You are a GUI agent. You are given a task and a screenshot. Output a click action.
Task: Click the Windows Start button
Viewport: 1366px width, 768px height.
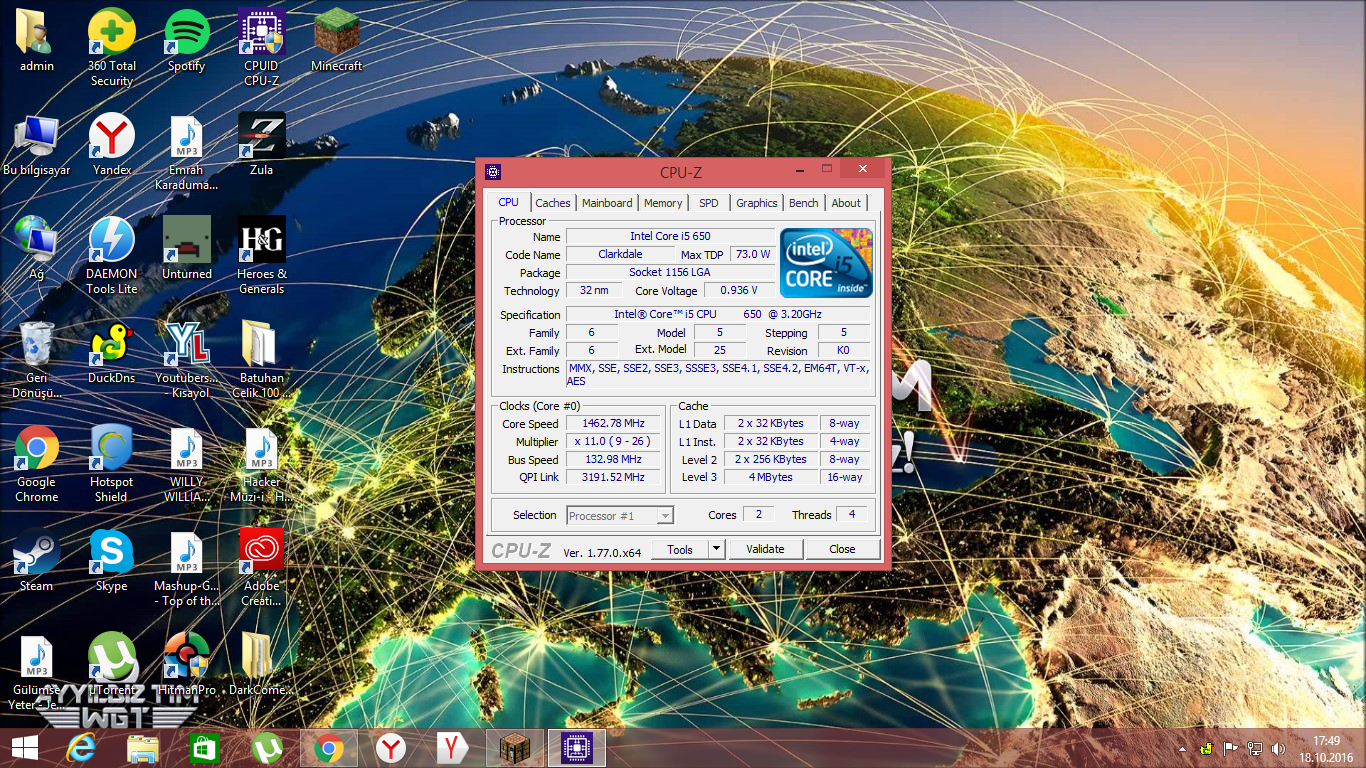(x=24, y=748)
